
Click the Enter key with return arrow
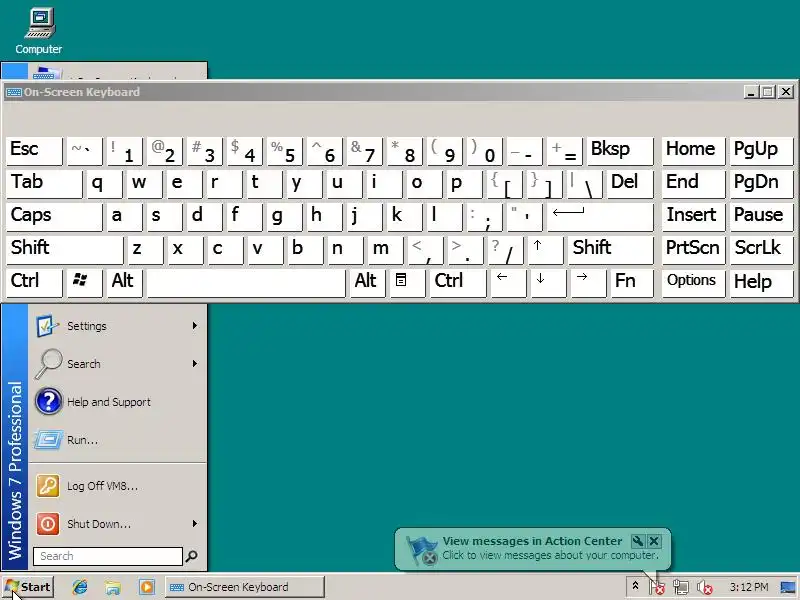pyautogui.click(x=600, y=217)
